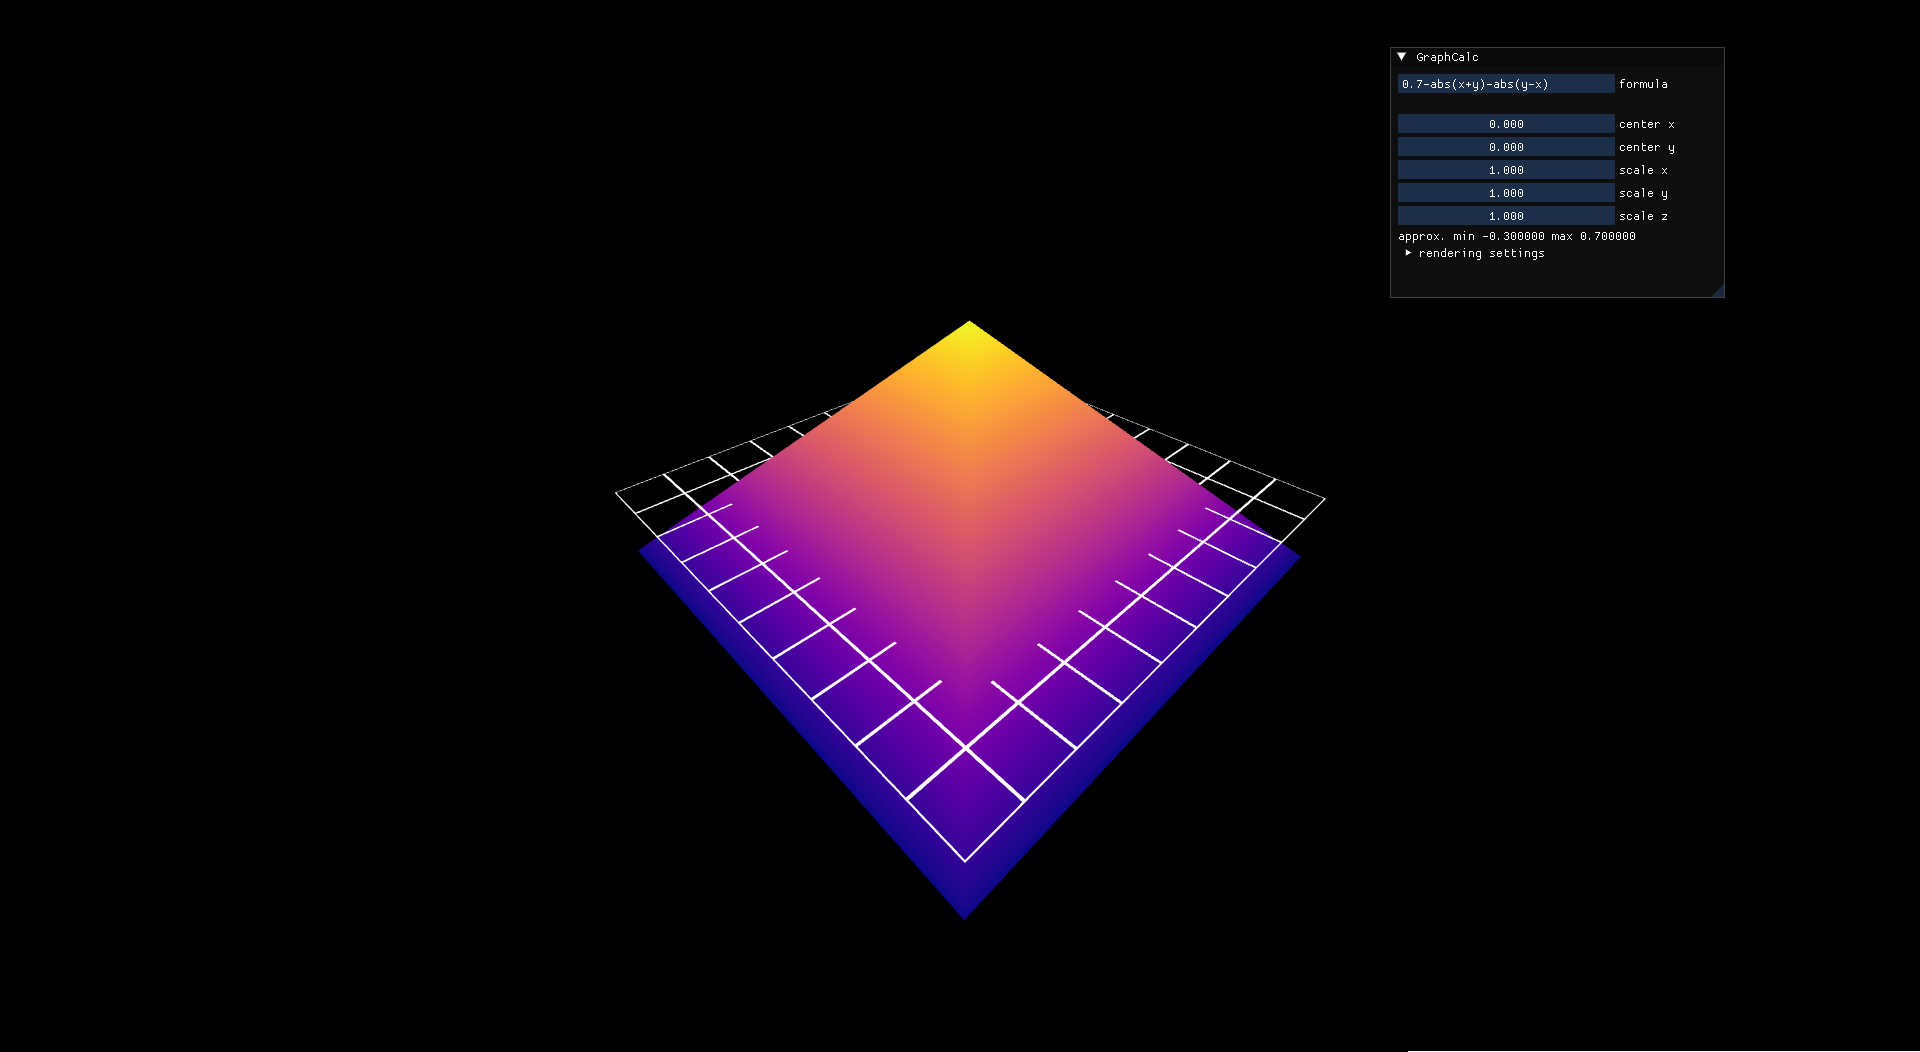1920x1052 pixels.
Task: Click the scale z value field
Action: (1506, 216)
